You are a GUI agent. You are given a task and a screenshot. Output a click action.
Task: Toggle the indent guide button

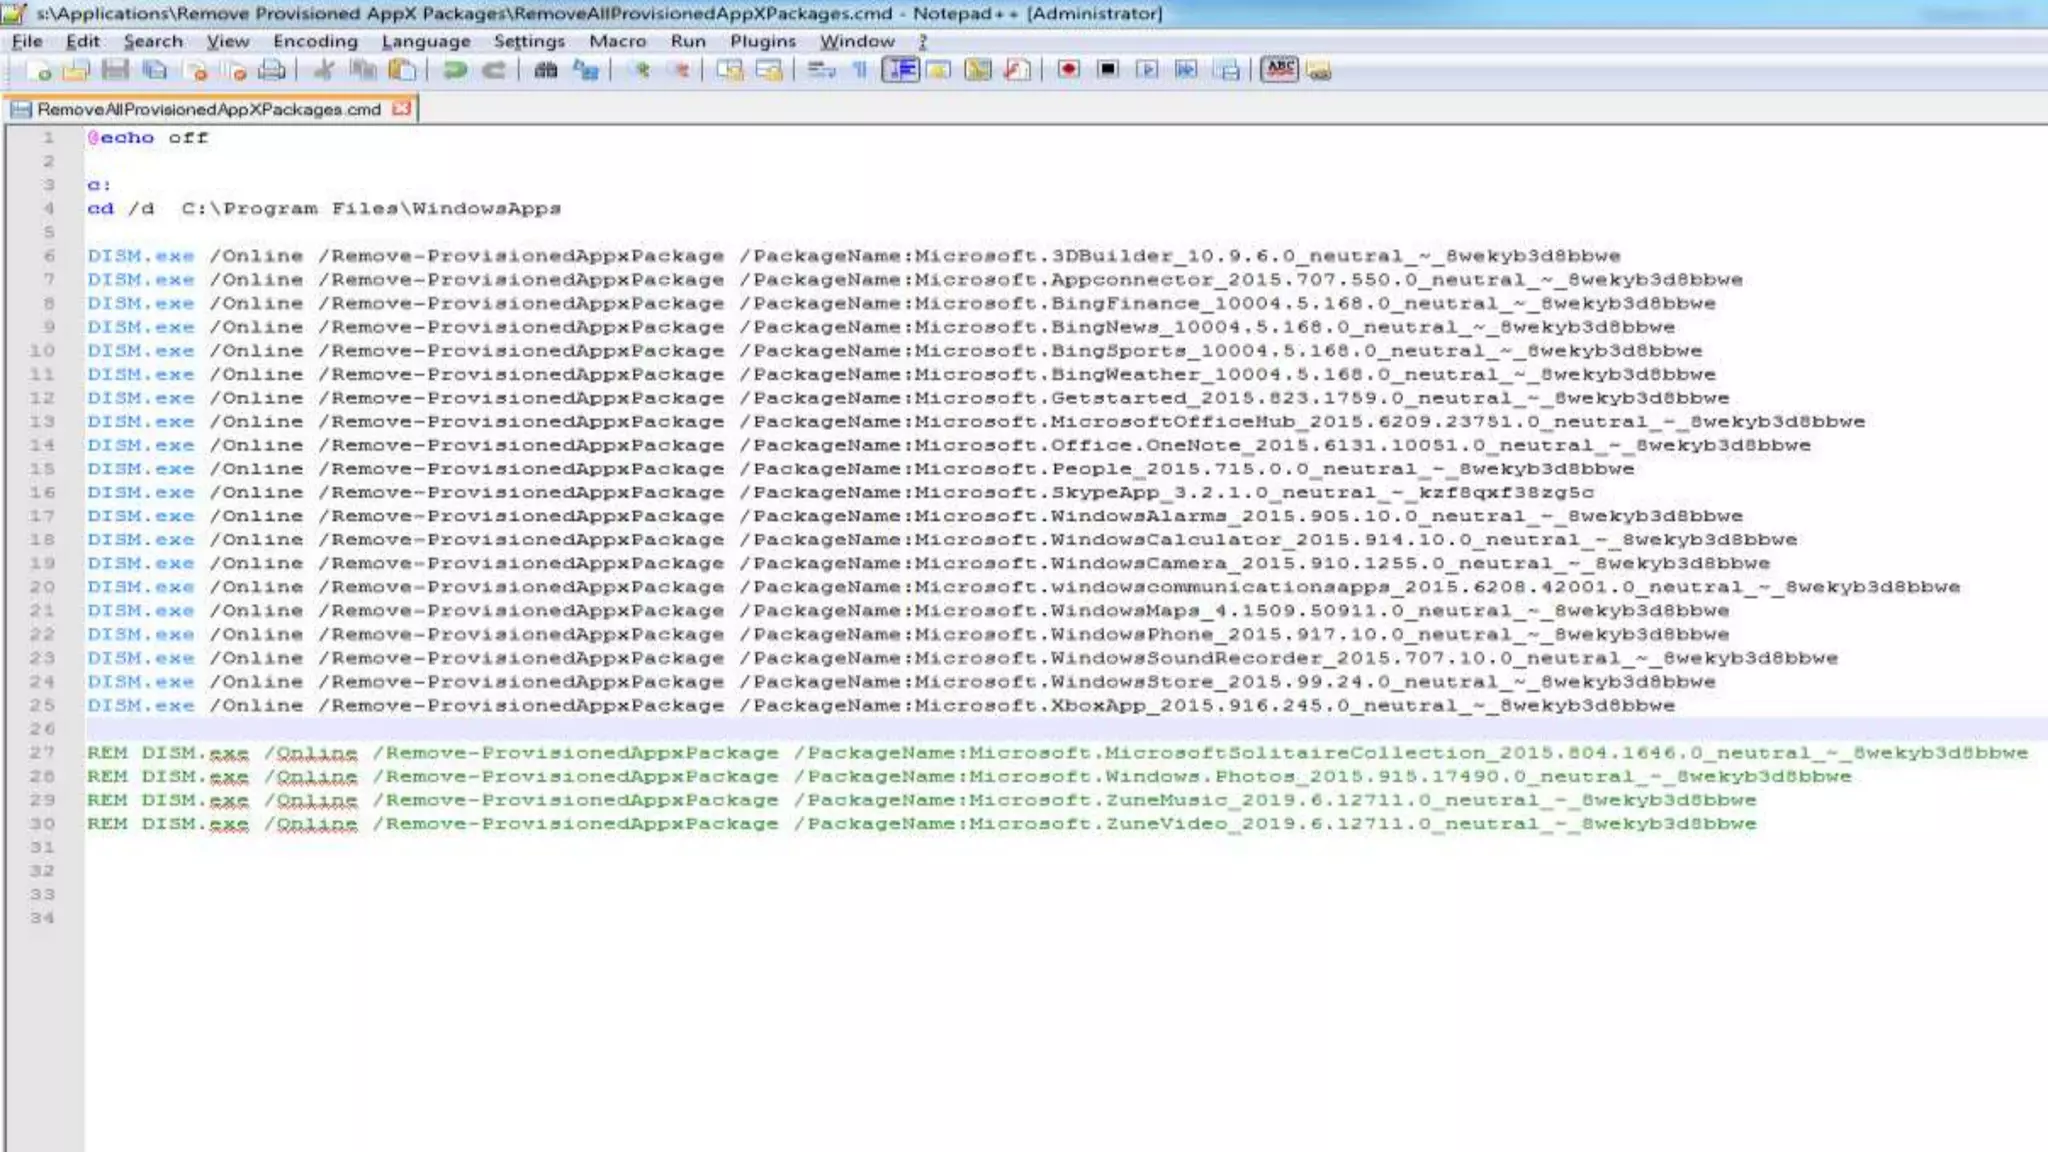pyautogui.click(x=901, y=70)
